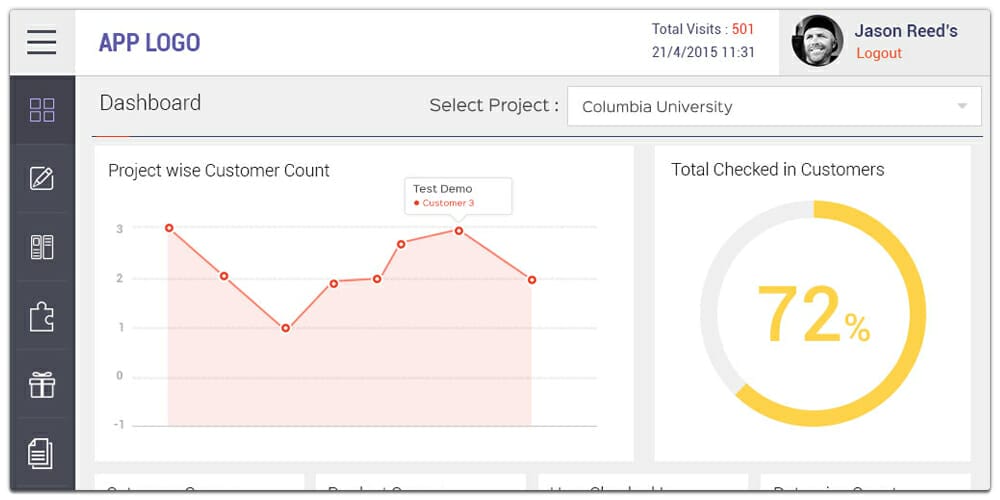Select the catalog book icon in sidebar
Image resolution: width=1000 pixels, height=500 pixels.
(42, 248)
